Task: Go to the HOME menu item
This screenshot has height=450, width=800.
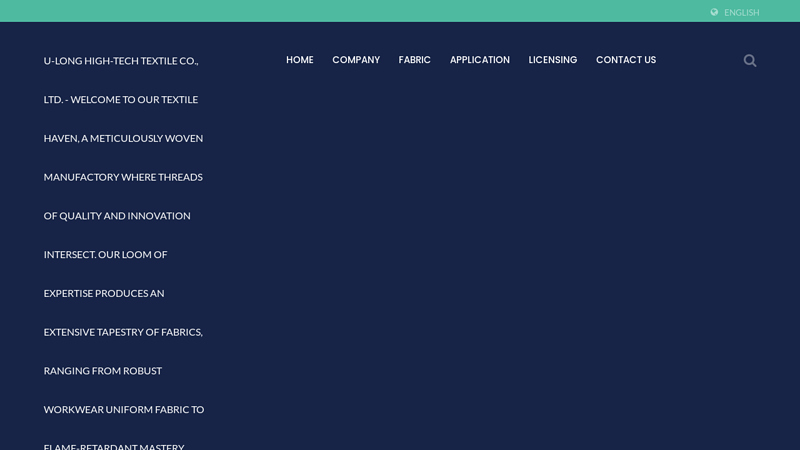Action: click(299, 60)
